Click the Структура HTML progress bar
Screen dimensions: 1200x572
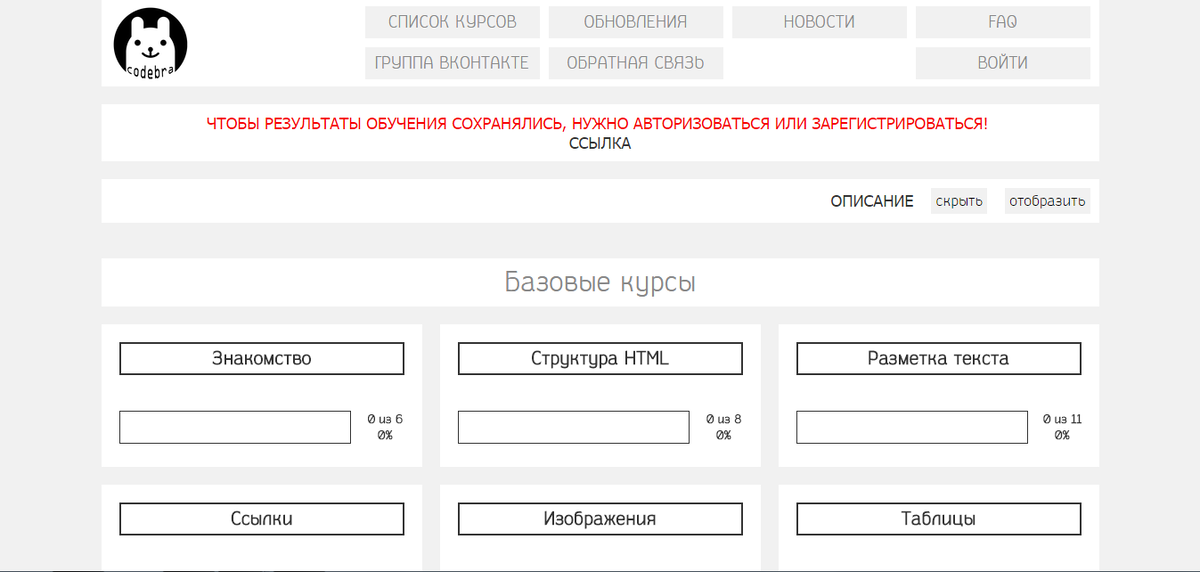[x=574, y=427]
